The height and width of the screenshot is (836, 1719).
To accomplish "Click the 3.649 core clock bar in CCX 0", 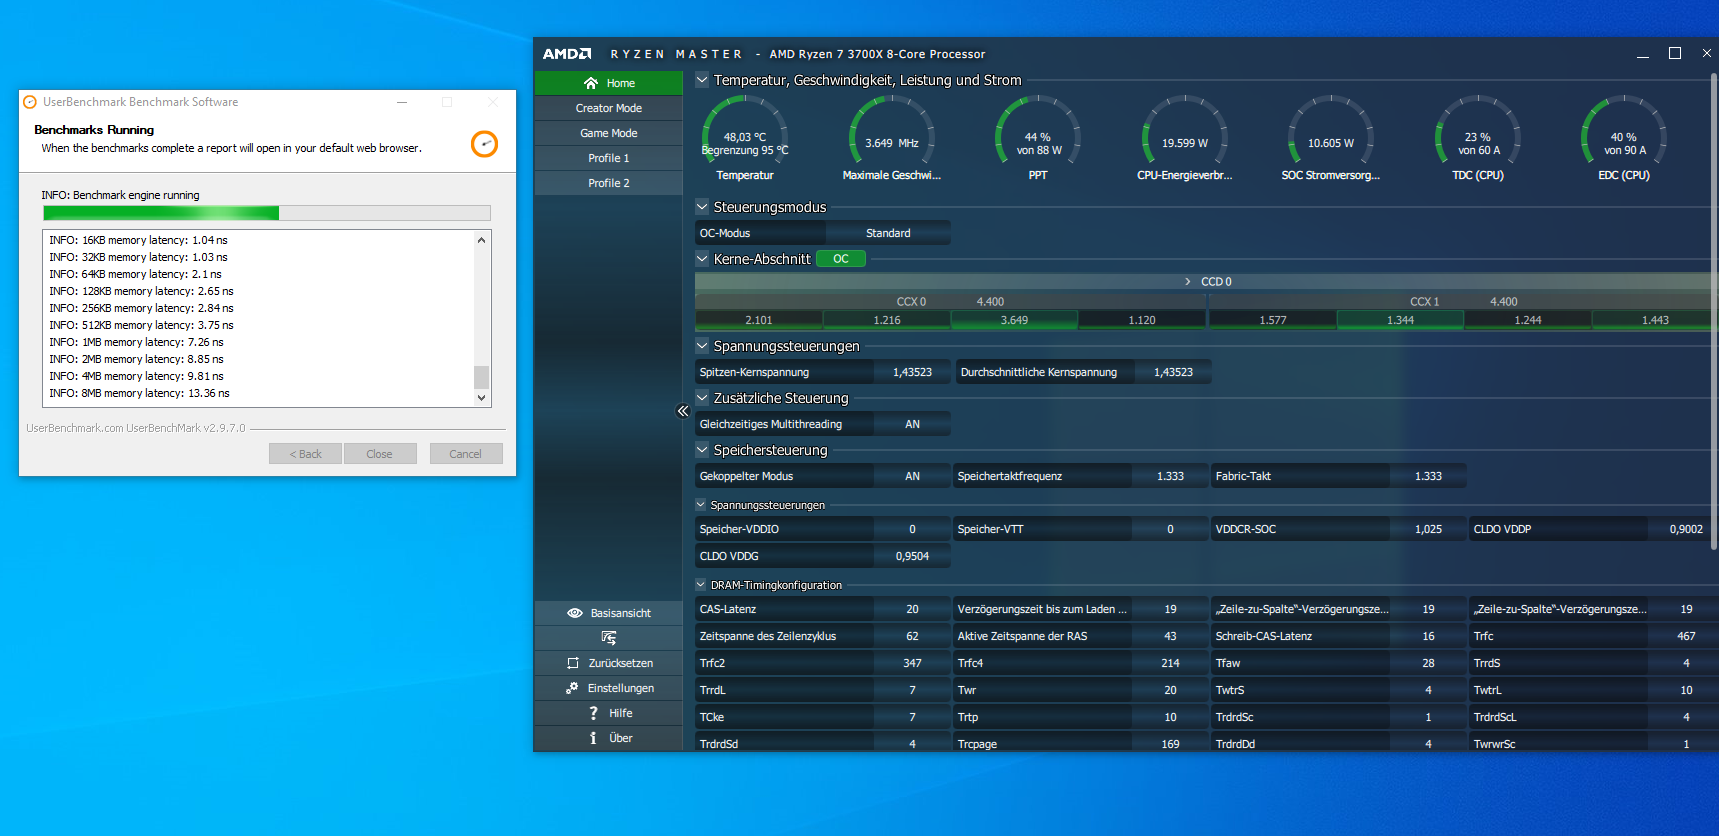I will [1014, 320].
